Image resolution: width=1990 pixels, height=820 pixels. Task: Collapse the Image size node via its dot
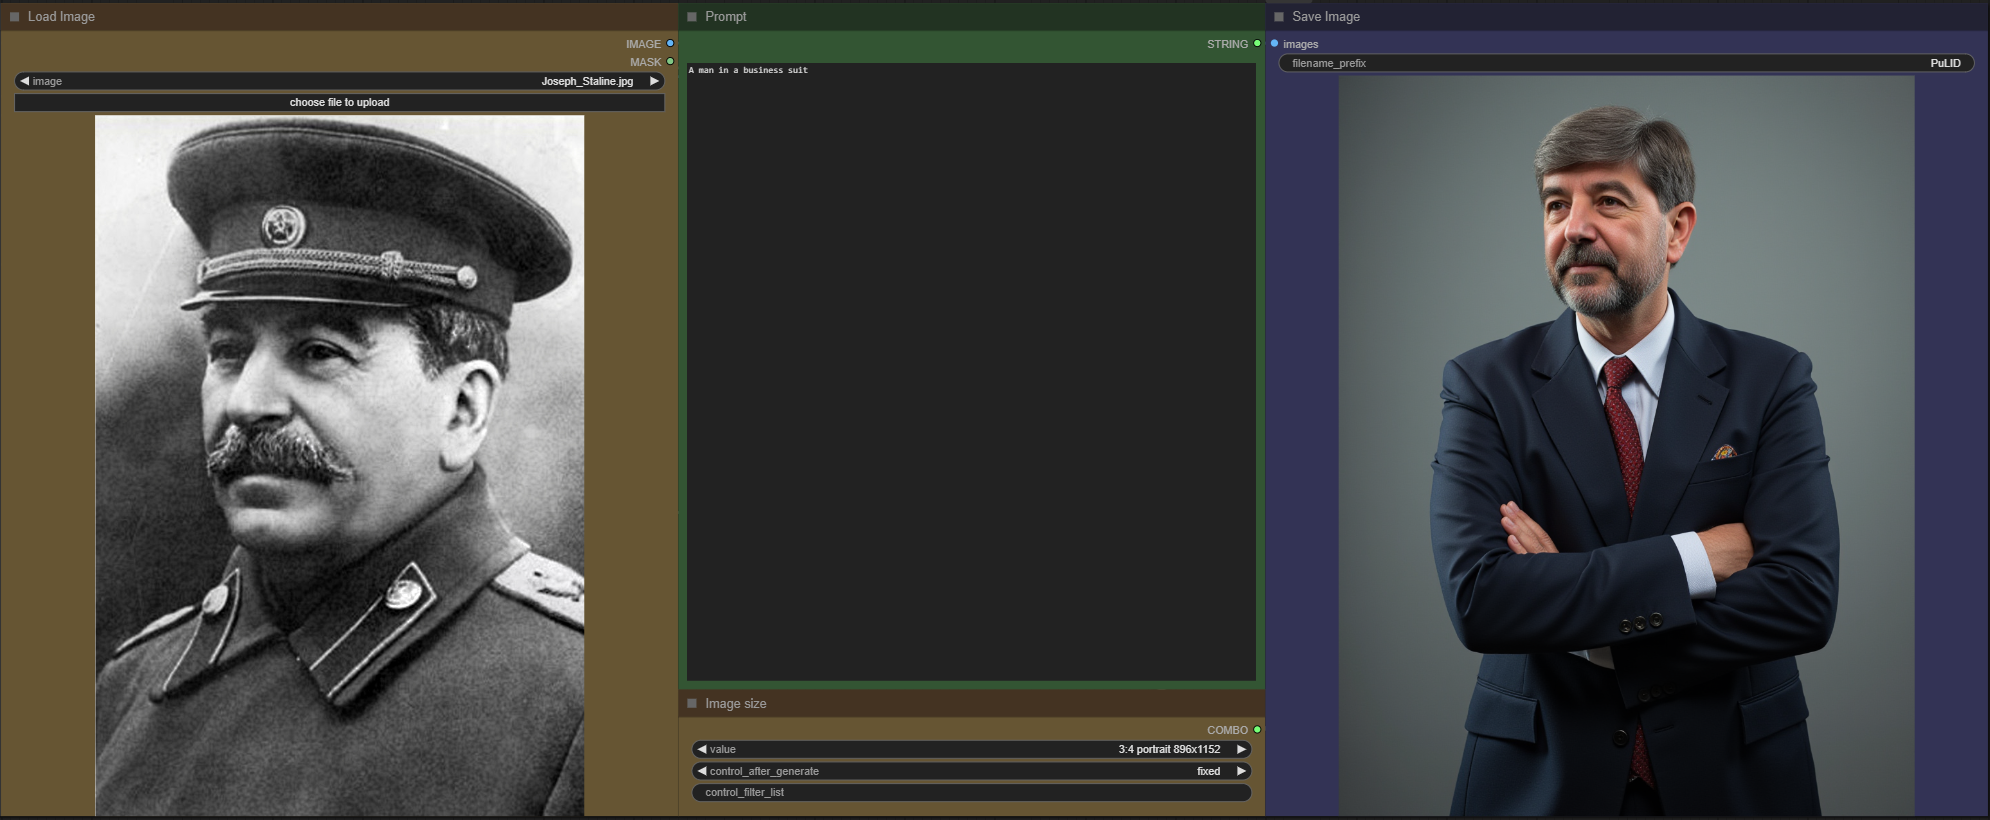(692, 704)
